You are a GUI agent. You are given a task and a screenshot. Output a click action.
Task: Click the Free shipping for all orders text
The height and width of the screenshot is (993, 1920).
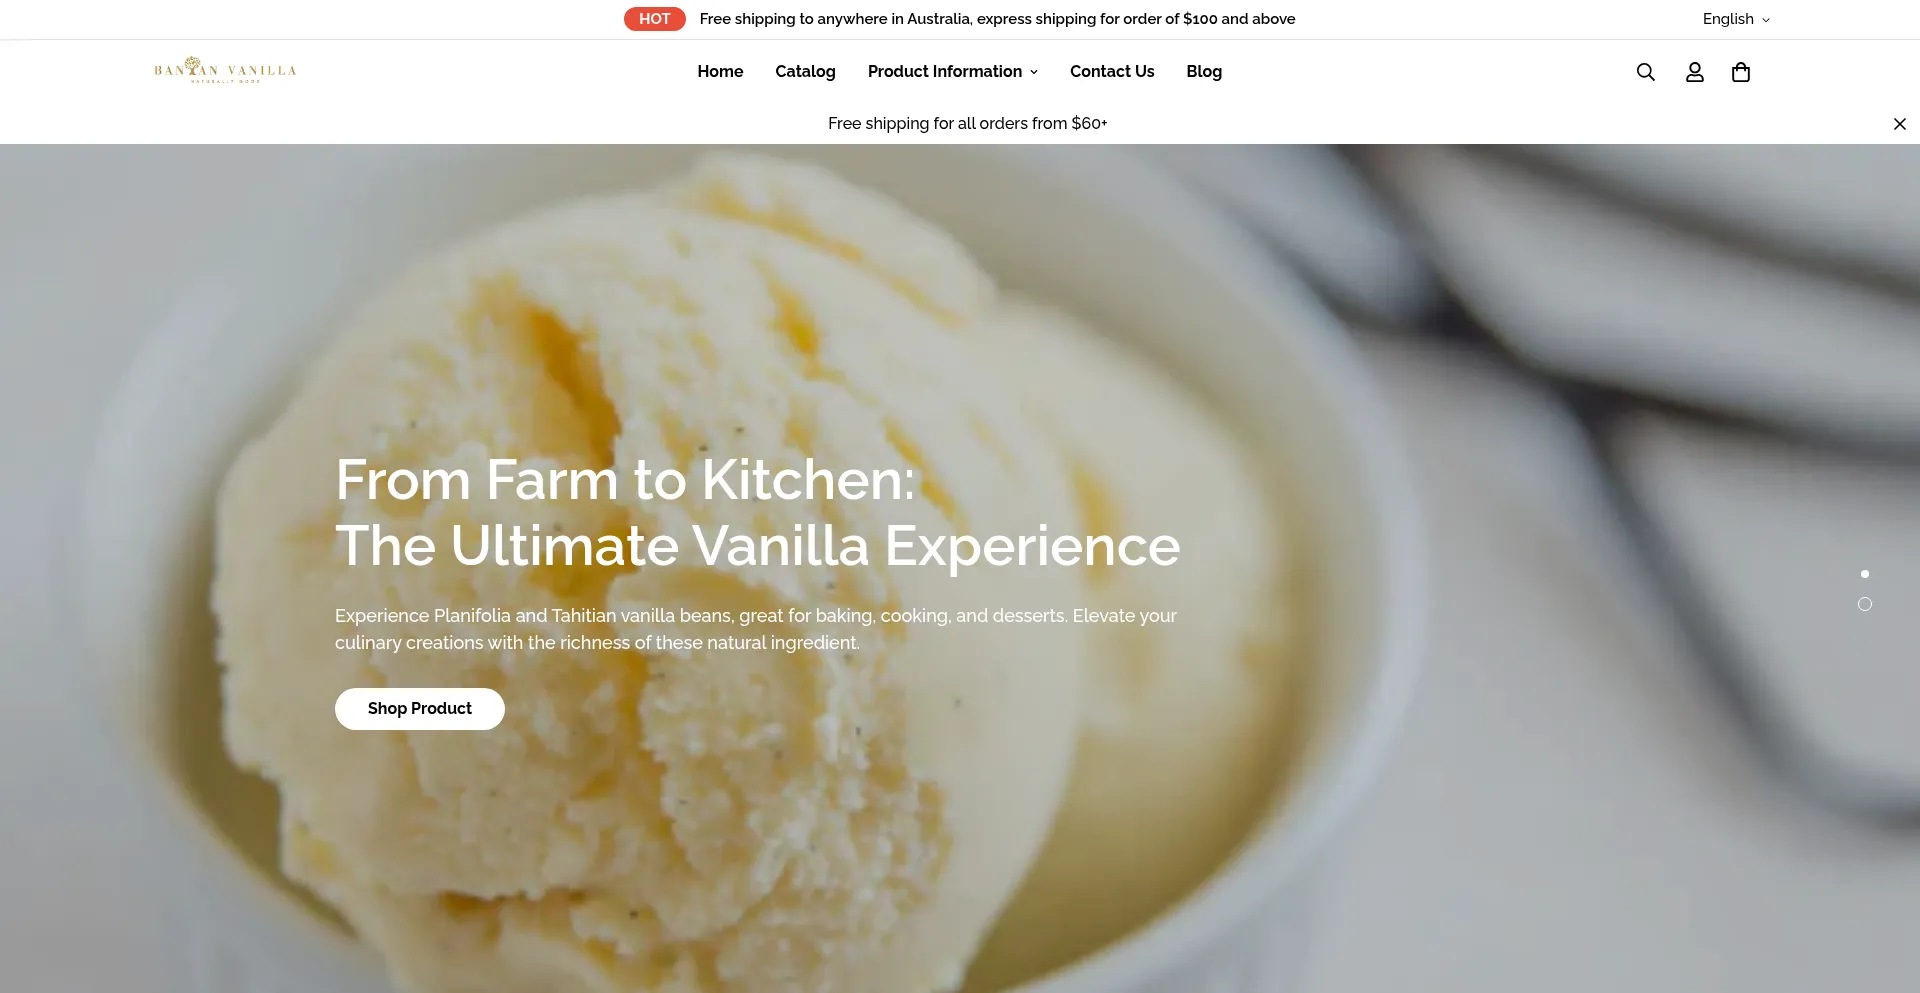(x=967, y=124)
